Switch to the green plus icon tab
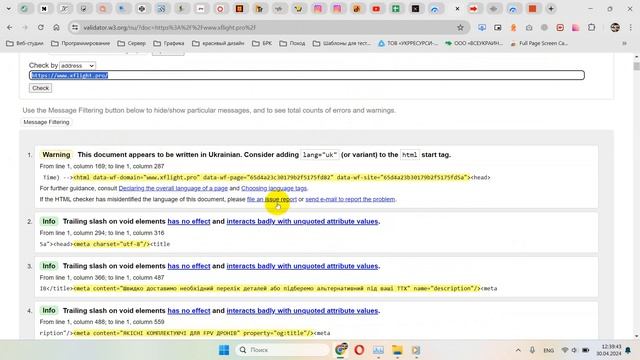The width and height of the screenshot is (640, 360). click(396, 9)
